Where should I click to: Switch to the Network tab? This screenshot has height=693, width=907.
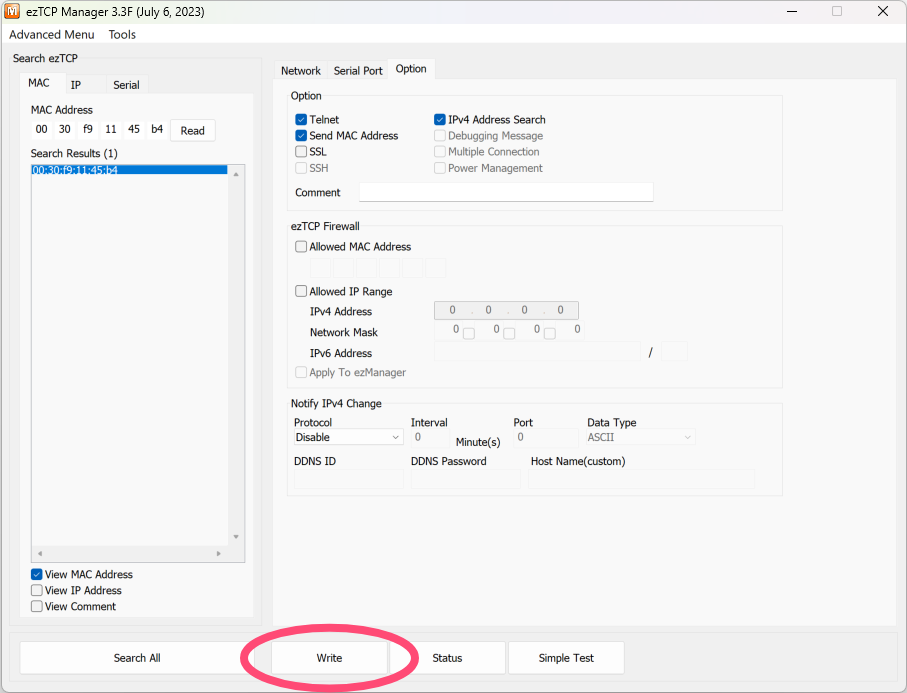(x=300, y=71)
